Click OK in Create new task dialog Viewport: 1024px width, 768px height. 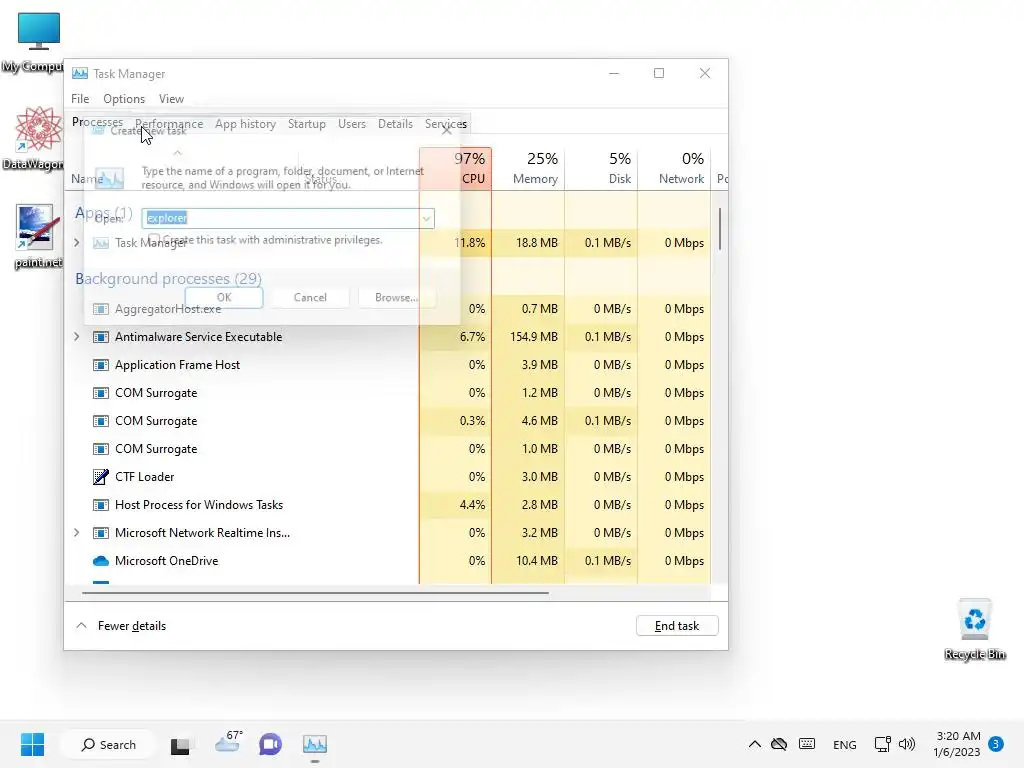[x=224, y=297]
